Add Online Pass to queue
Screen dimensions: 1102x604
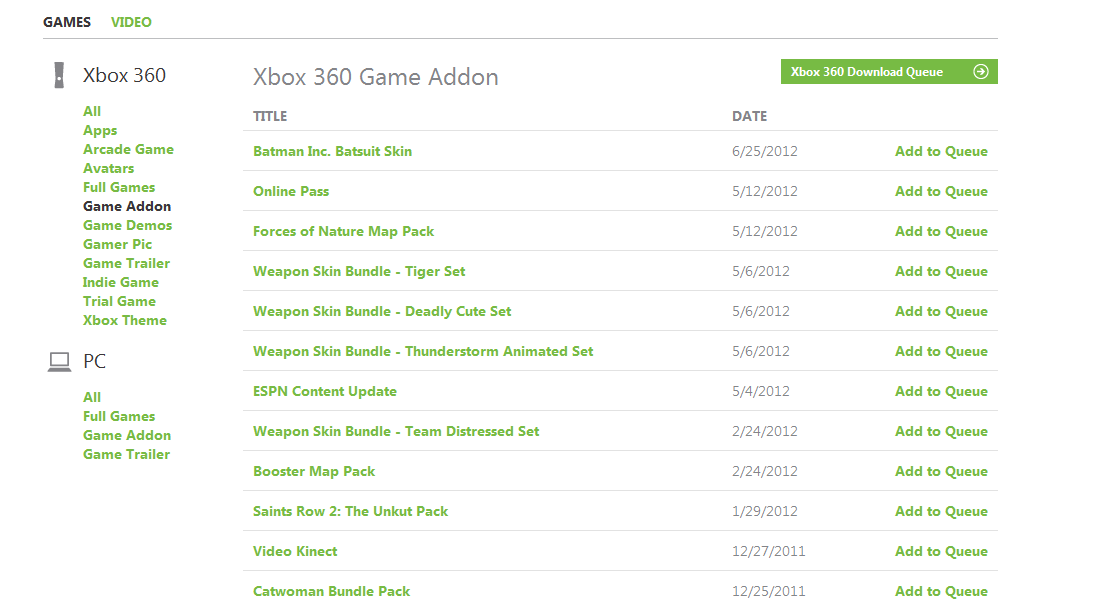[941, 191]
